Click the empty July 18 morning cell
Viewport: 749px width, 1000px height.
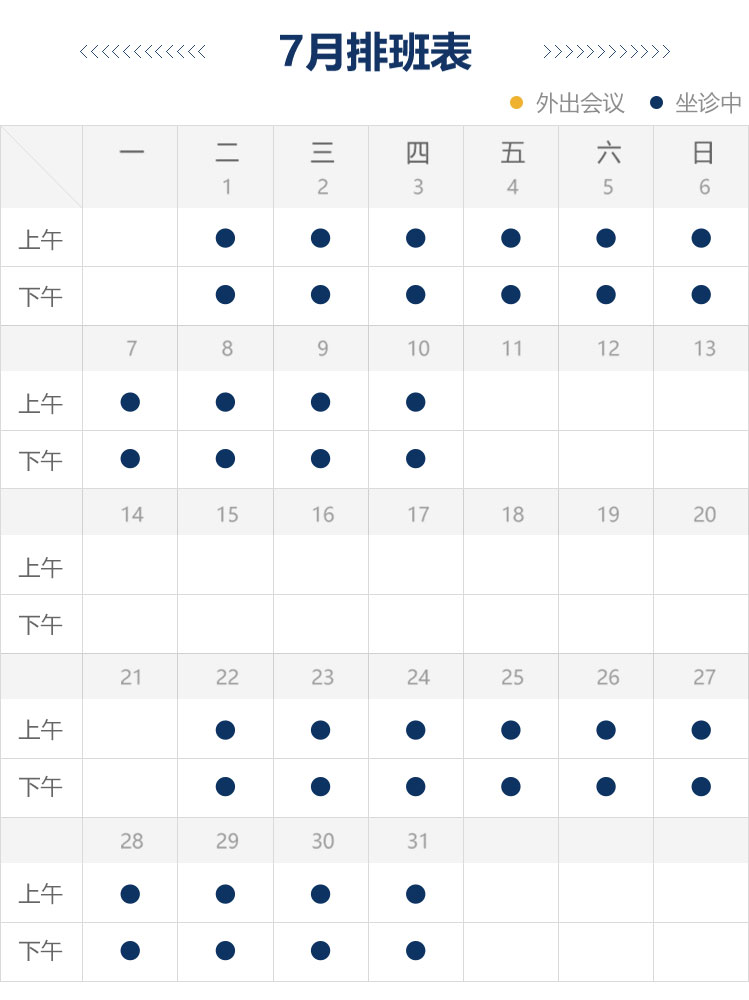pyautogui.click(x=511, y=565)
